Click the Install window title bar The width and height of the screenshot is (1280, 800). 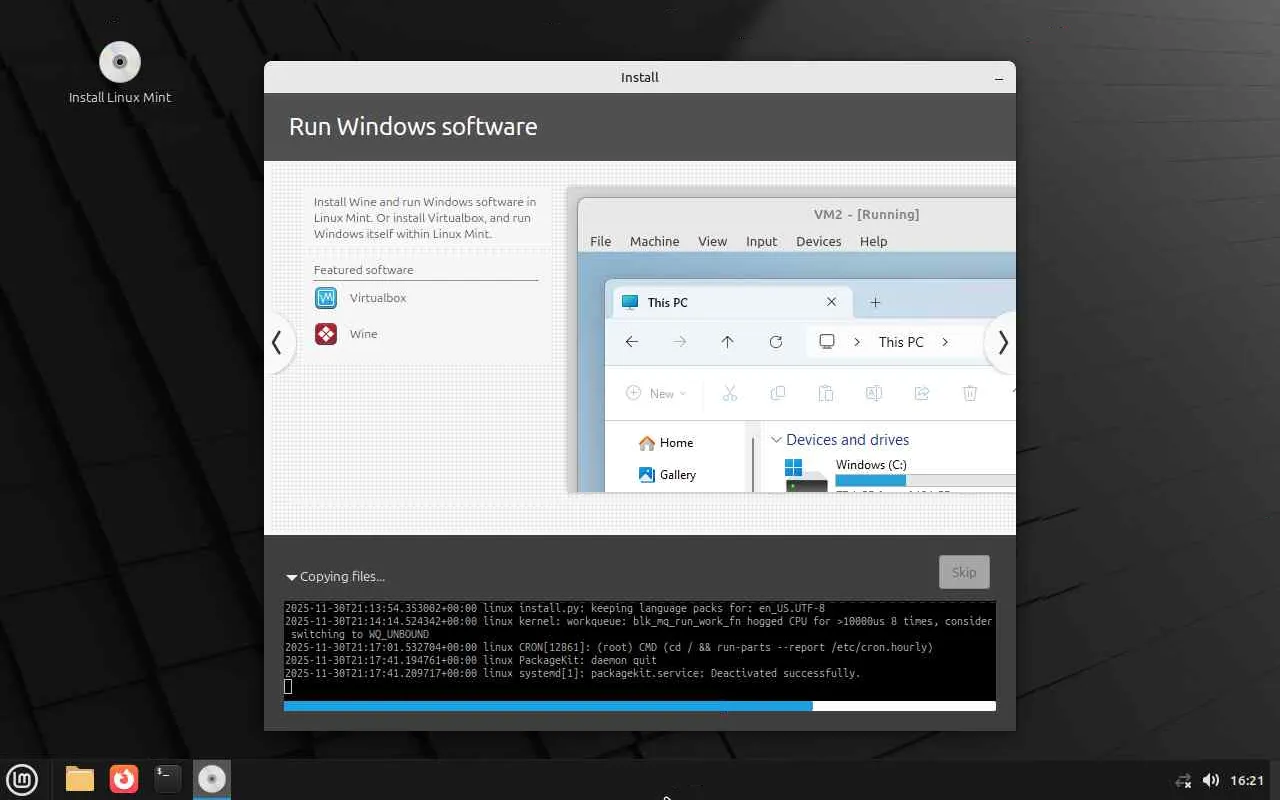click(640, 77)
